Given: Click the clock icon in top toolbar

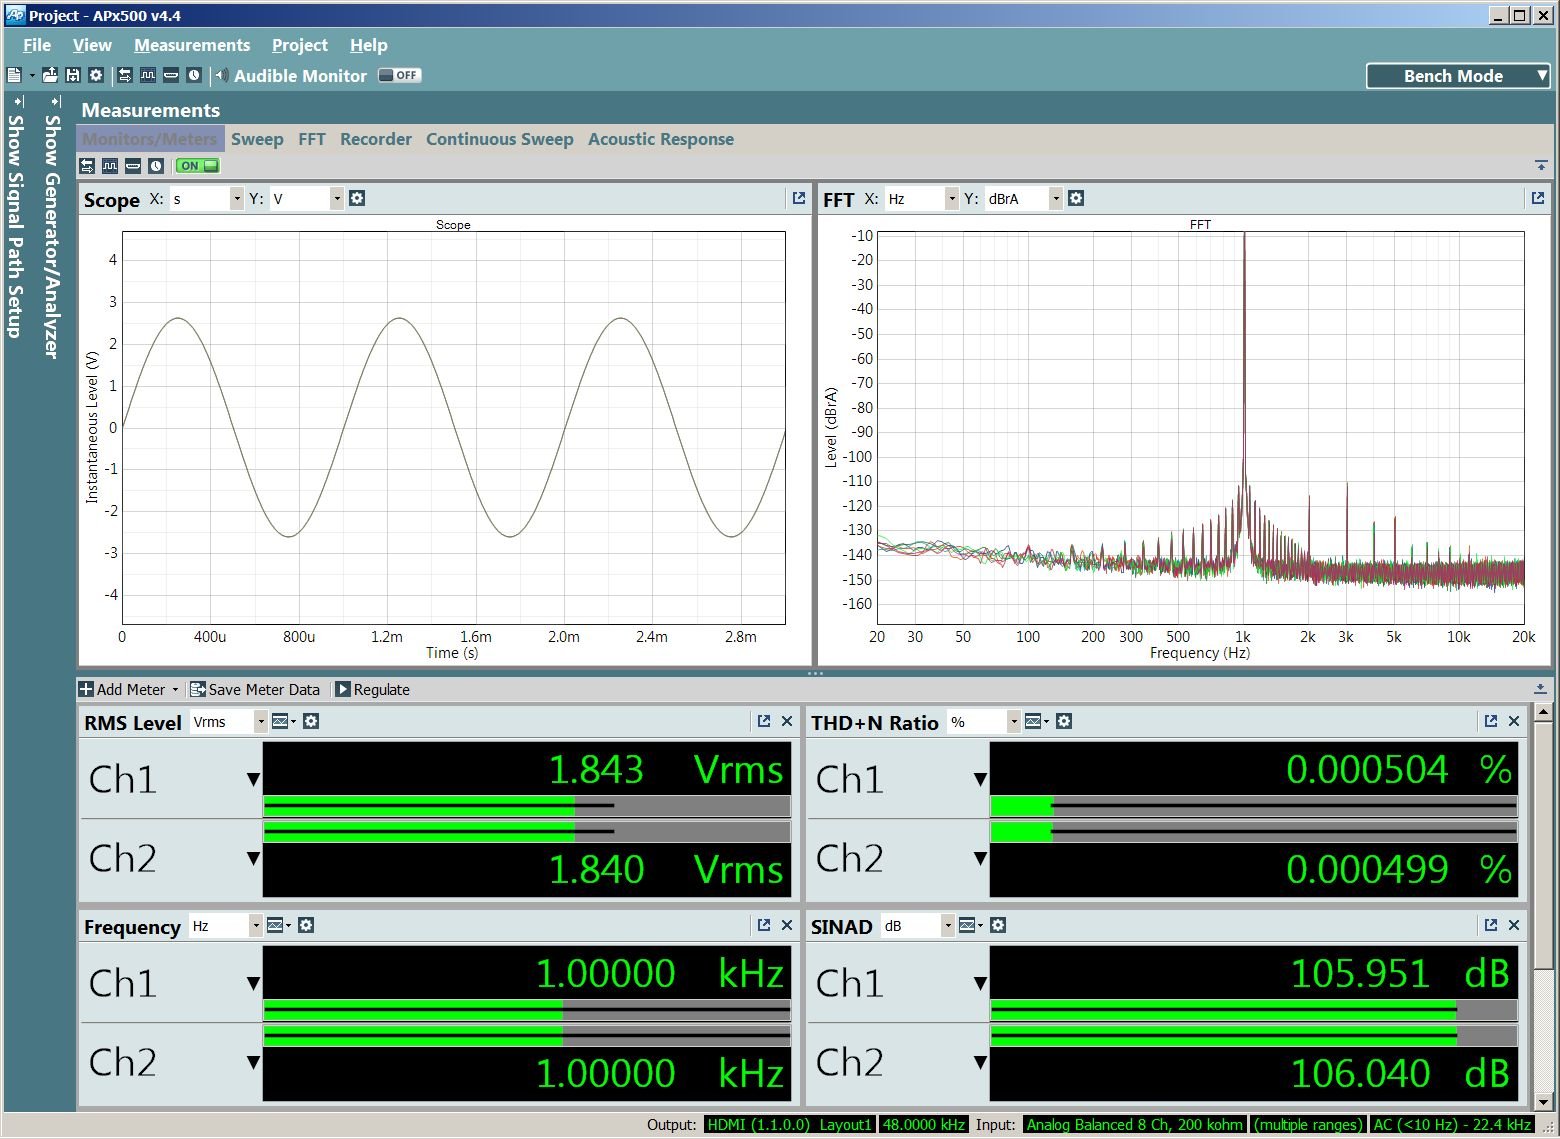Looking at the screenshot, I should [194, 75].
